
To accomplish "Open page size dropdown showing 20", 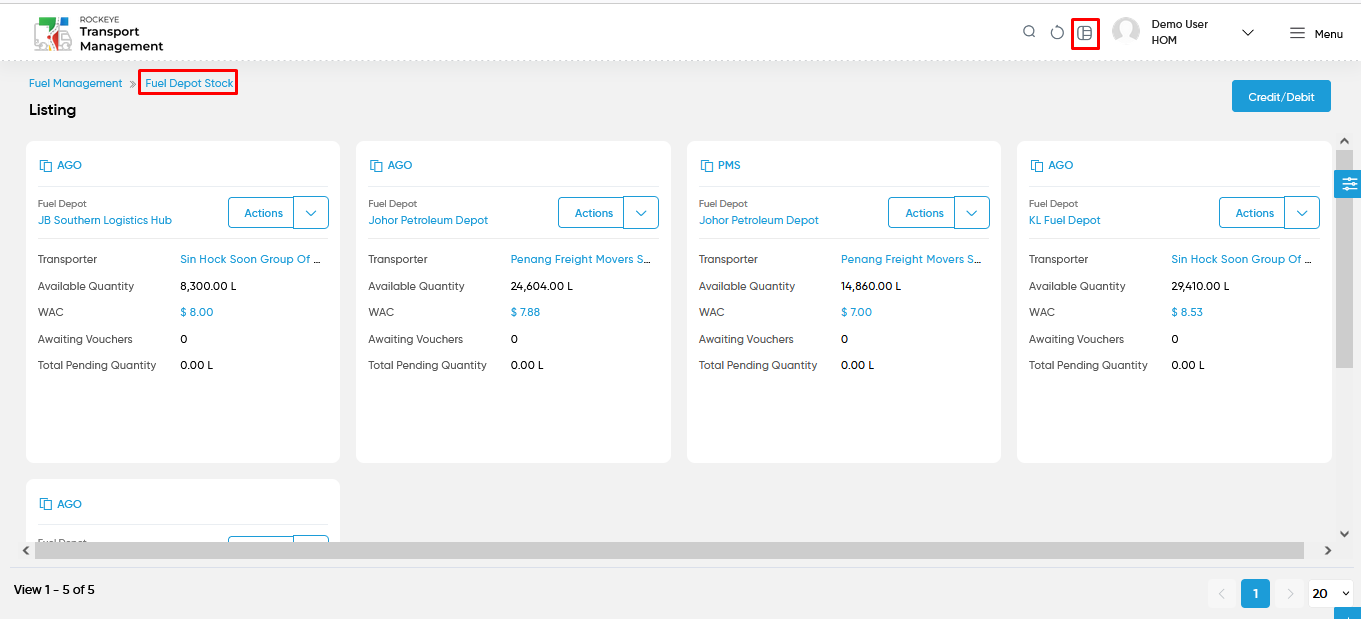I will 1331,593.
